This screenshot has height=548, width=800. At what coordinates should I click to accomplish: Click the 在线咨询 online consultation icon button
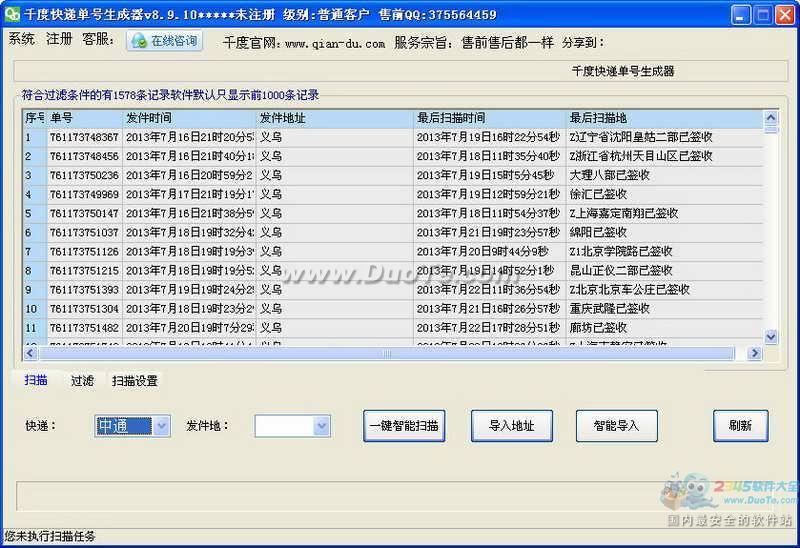coord(164,41)
